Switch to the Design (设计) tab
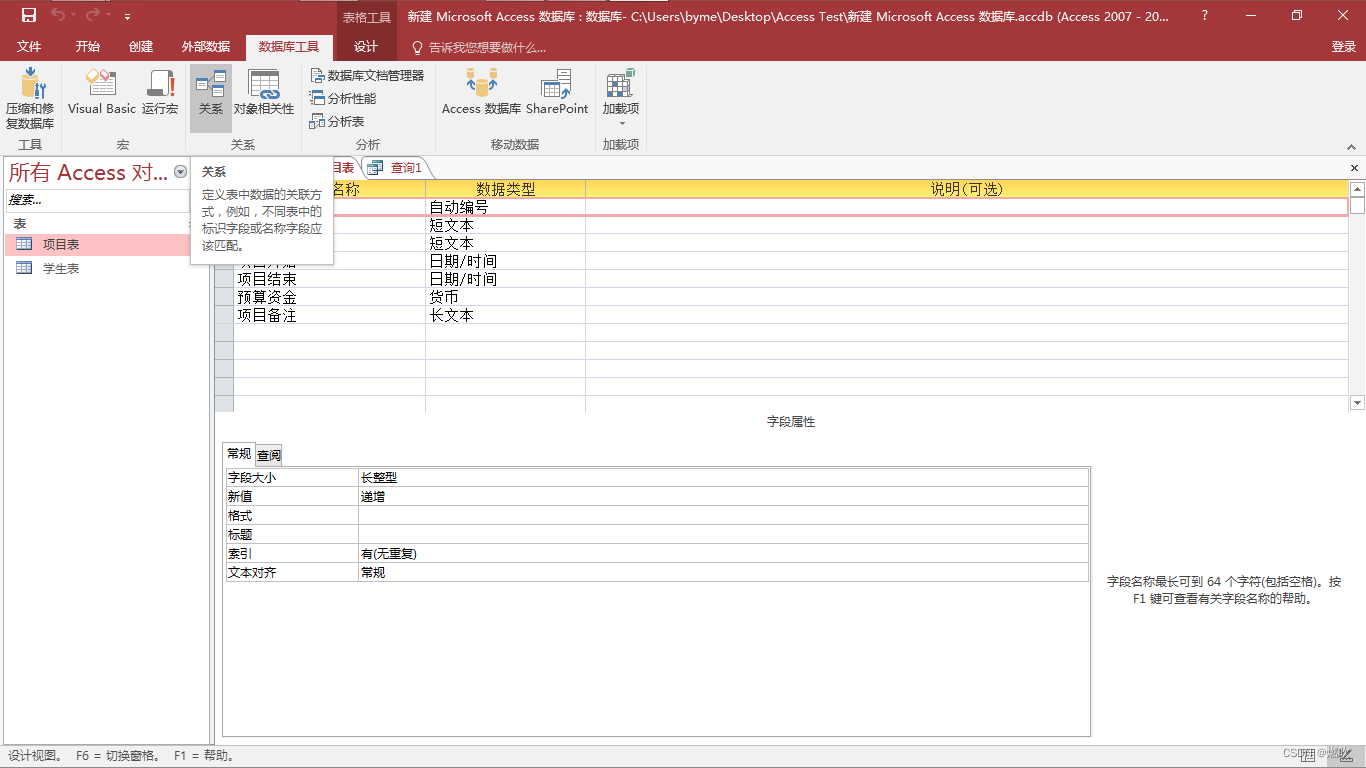This screenshot has height=768, width=1366. [366, 47]
